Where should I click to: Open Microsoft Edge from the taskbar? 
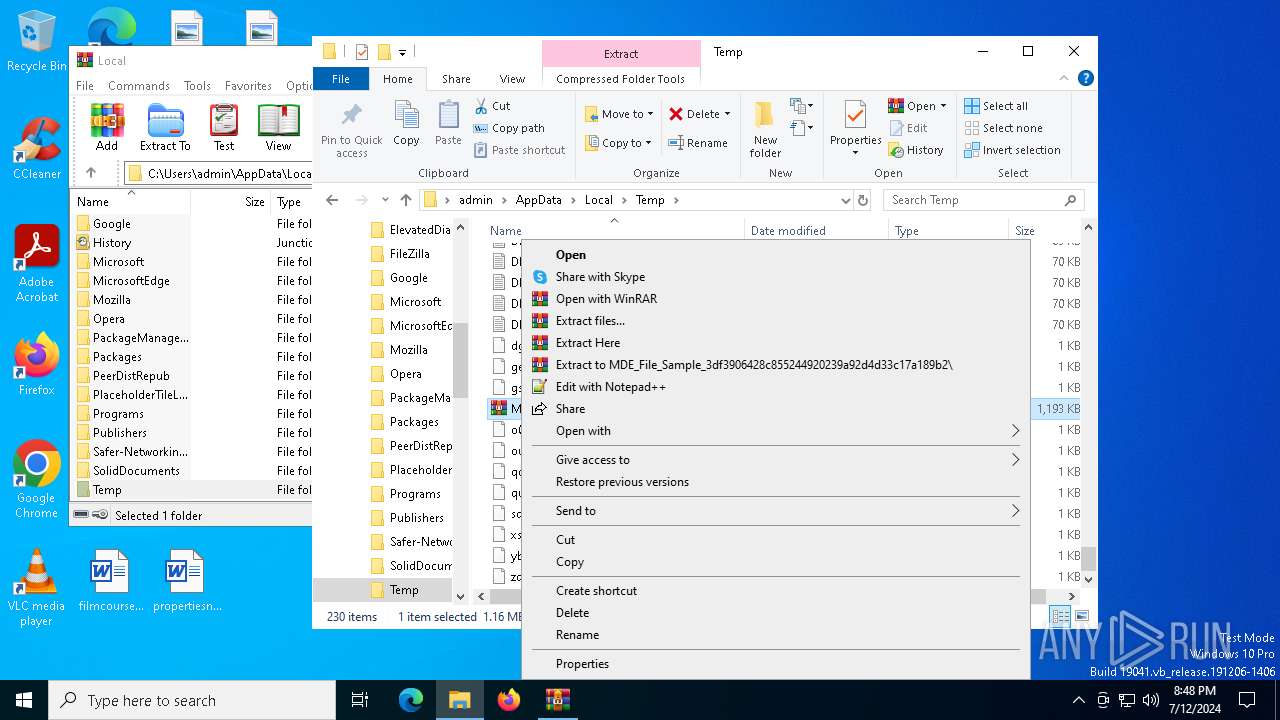tap(411, 700)
